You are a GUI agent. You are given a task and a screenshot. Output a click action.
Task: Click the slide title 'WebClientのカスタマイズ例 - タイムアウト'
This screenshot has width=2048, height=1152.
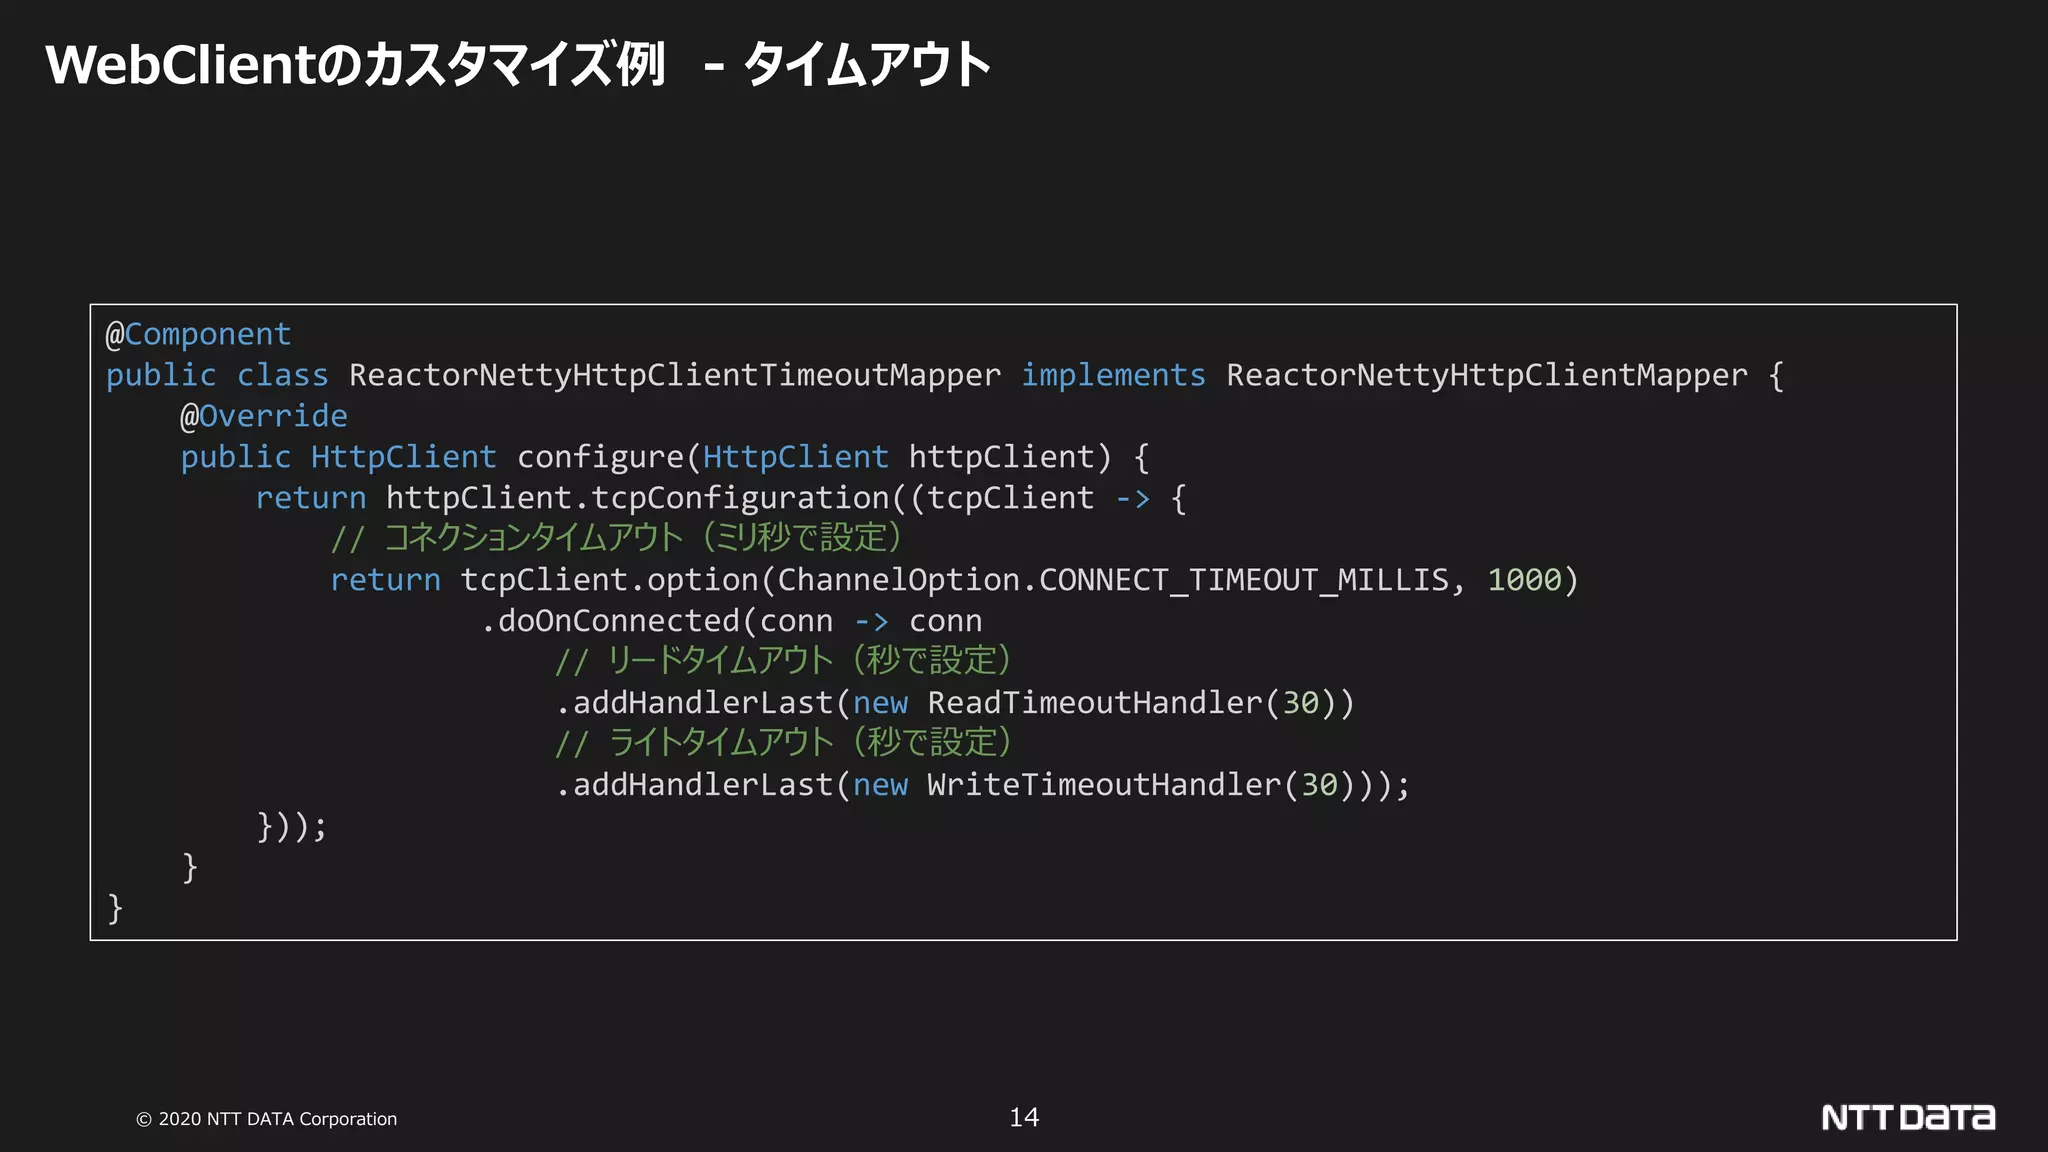coord(518,65)
